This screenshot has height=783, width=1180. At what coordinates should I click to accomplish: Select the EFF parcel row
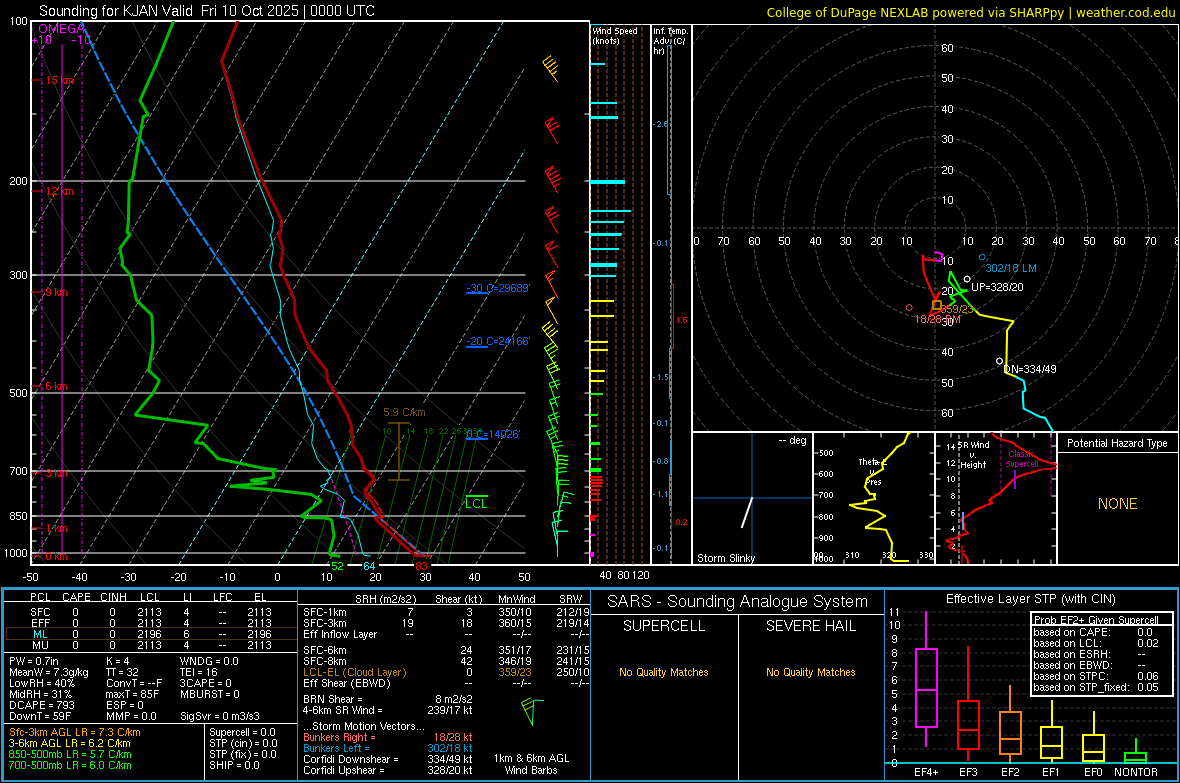point(150,623)
